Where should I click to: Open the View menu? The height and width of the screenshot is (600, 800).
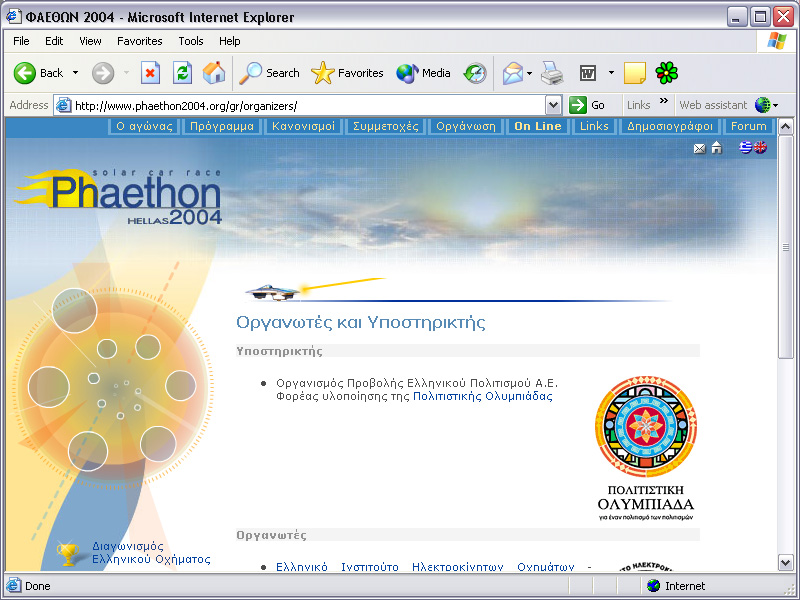click(x=90, y=41)
